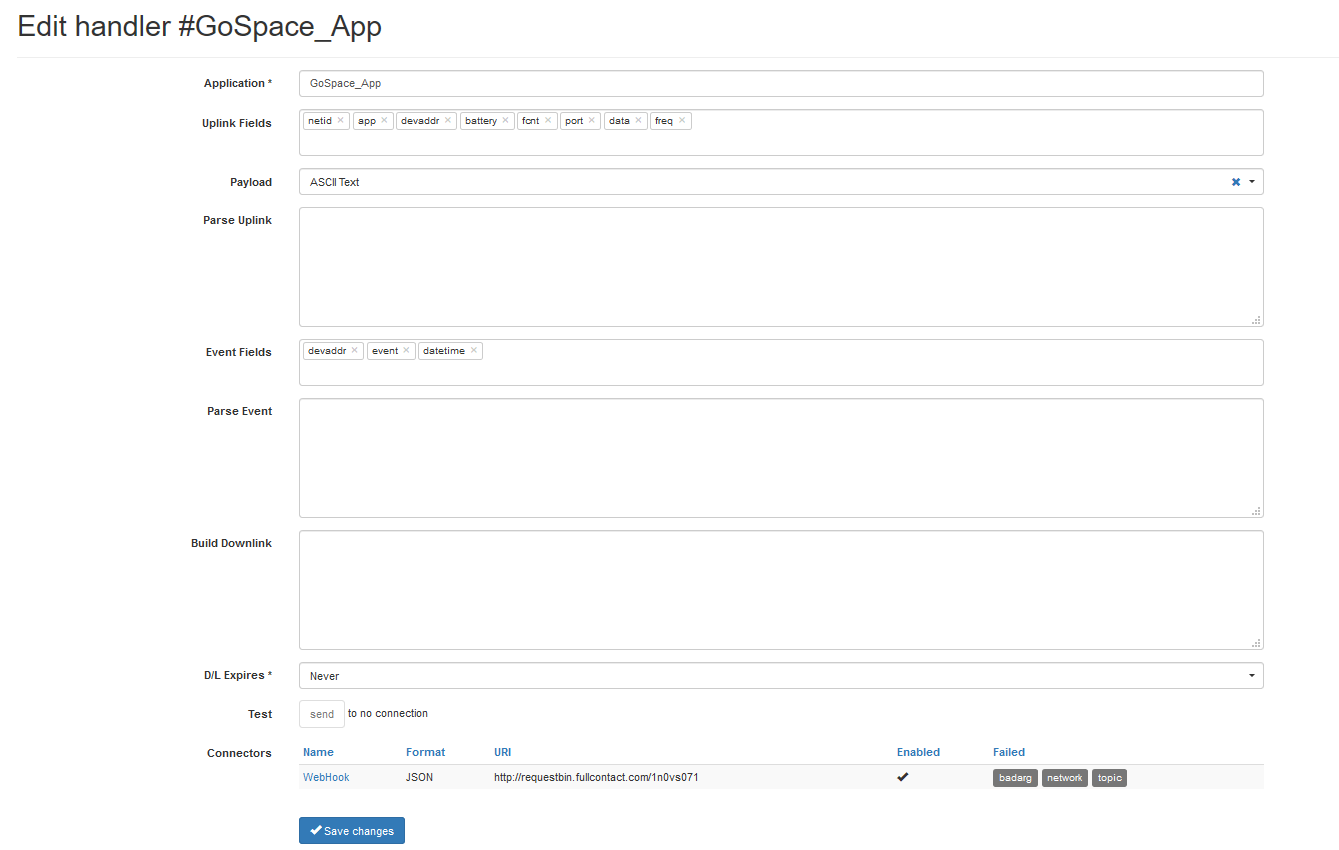Screen dimensions: 1339x850
Task: Remove the datetime event field tag
Action: [x=473, y=351]
